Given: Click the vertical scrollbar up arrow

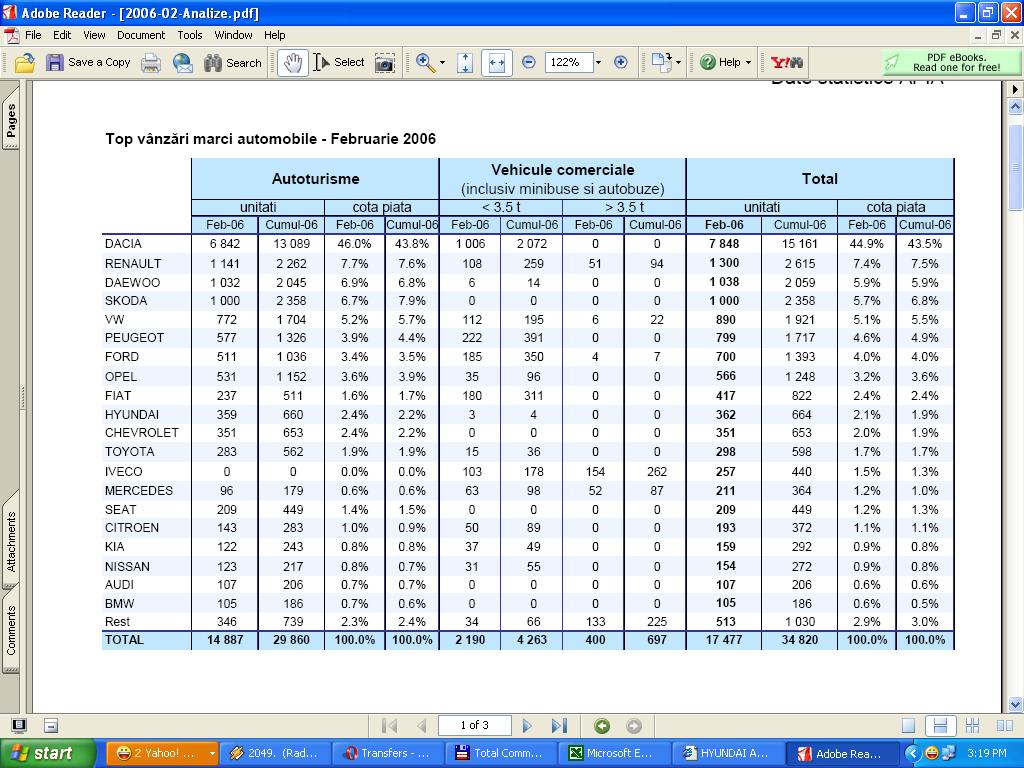Looking at the screenshot, I should (x=1015, y=106).
